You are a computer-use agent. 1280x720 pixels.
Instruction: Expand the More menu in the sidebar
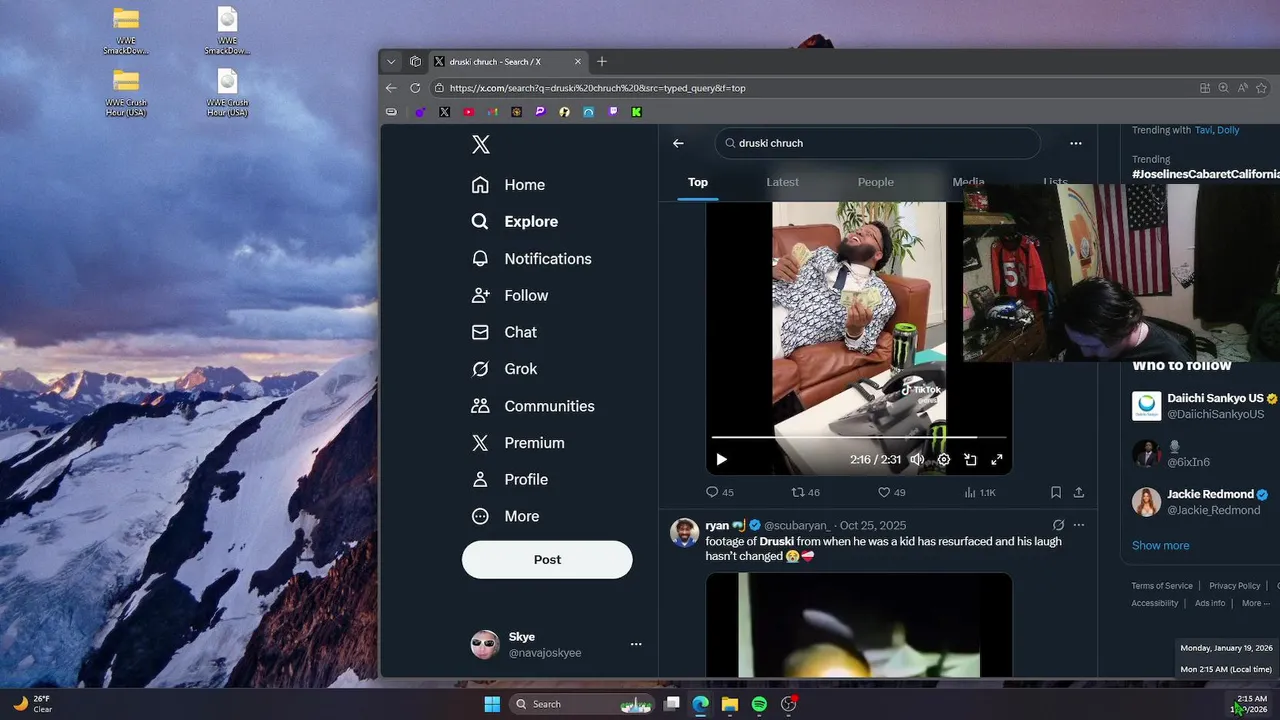(505, 517)
